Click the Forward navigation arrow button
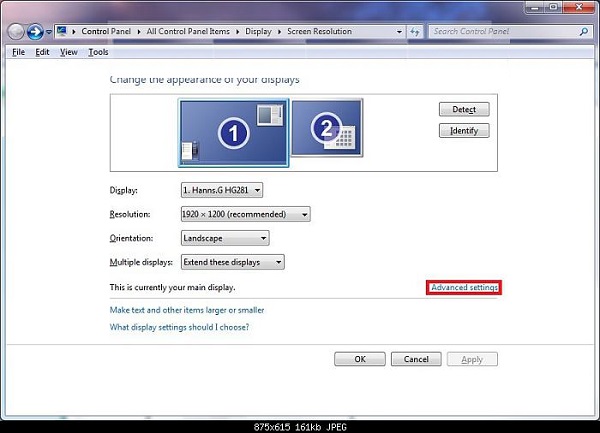 pos(35,31)
